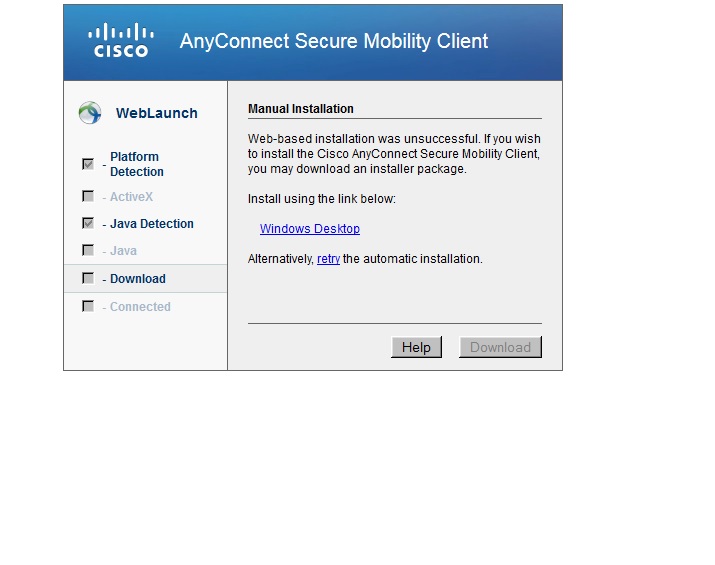715x565 pixels.
Task: Click the retry link
Action: click(328, 259)
